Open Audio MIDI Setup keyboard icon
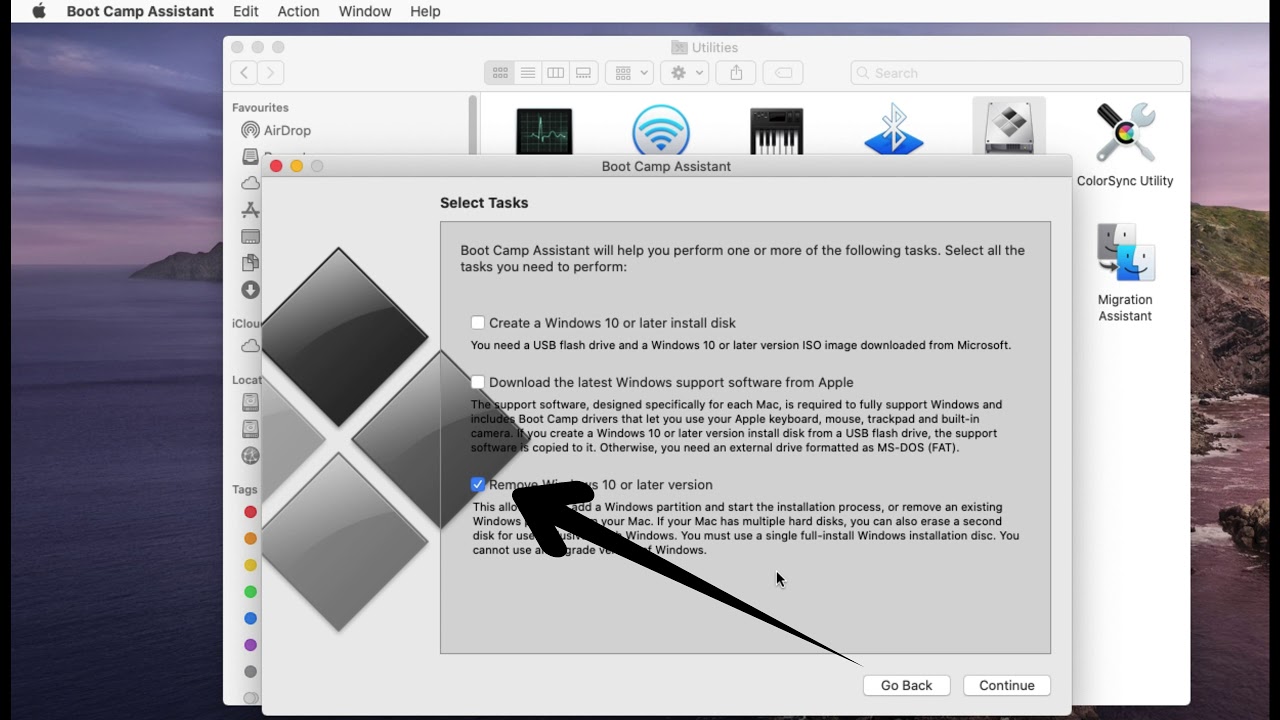The height and width of the screenshot is (720, 1280). [x=777, y=131]
